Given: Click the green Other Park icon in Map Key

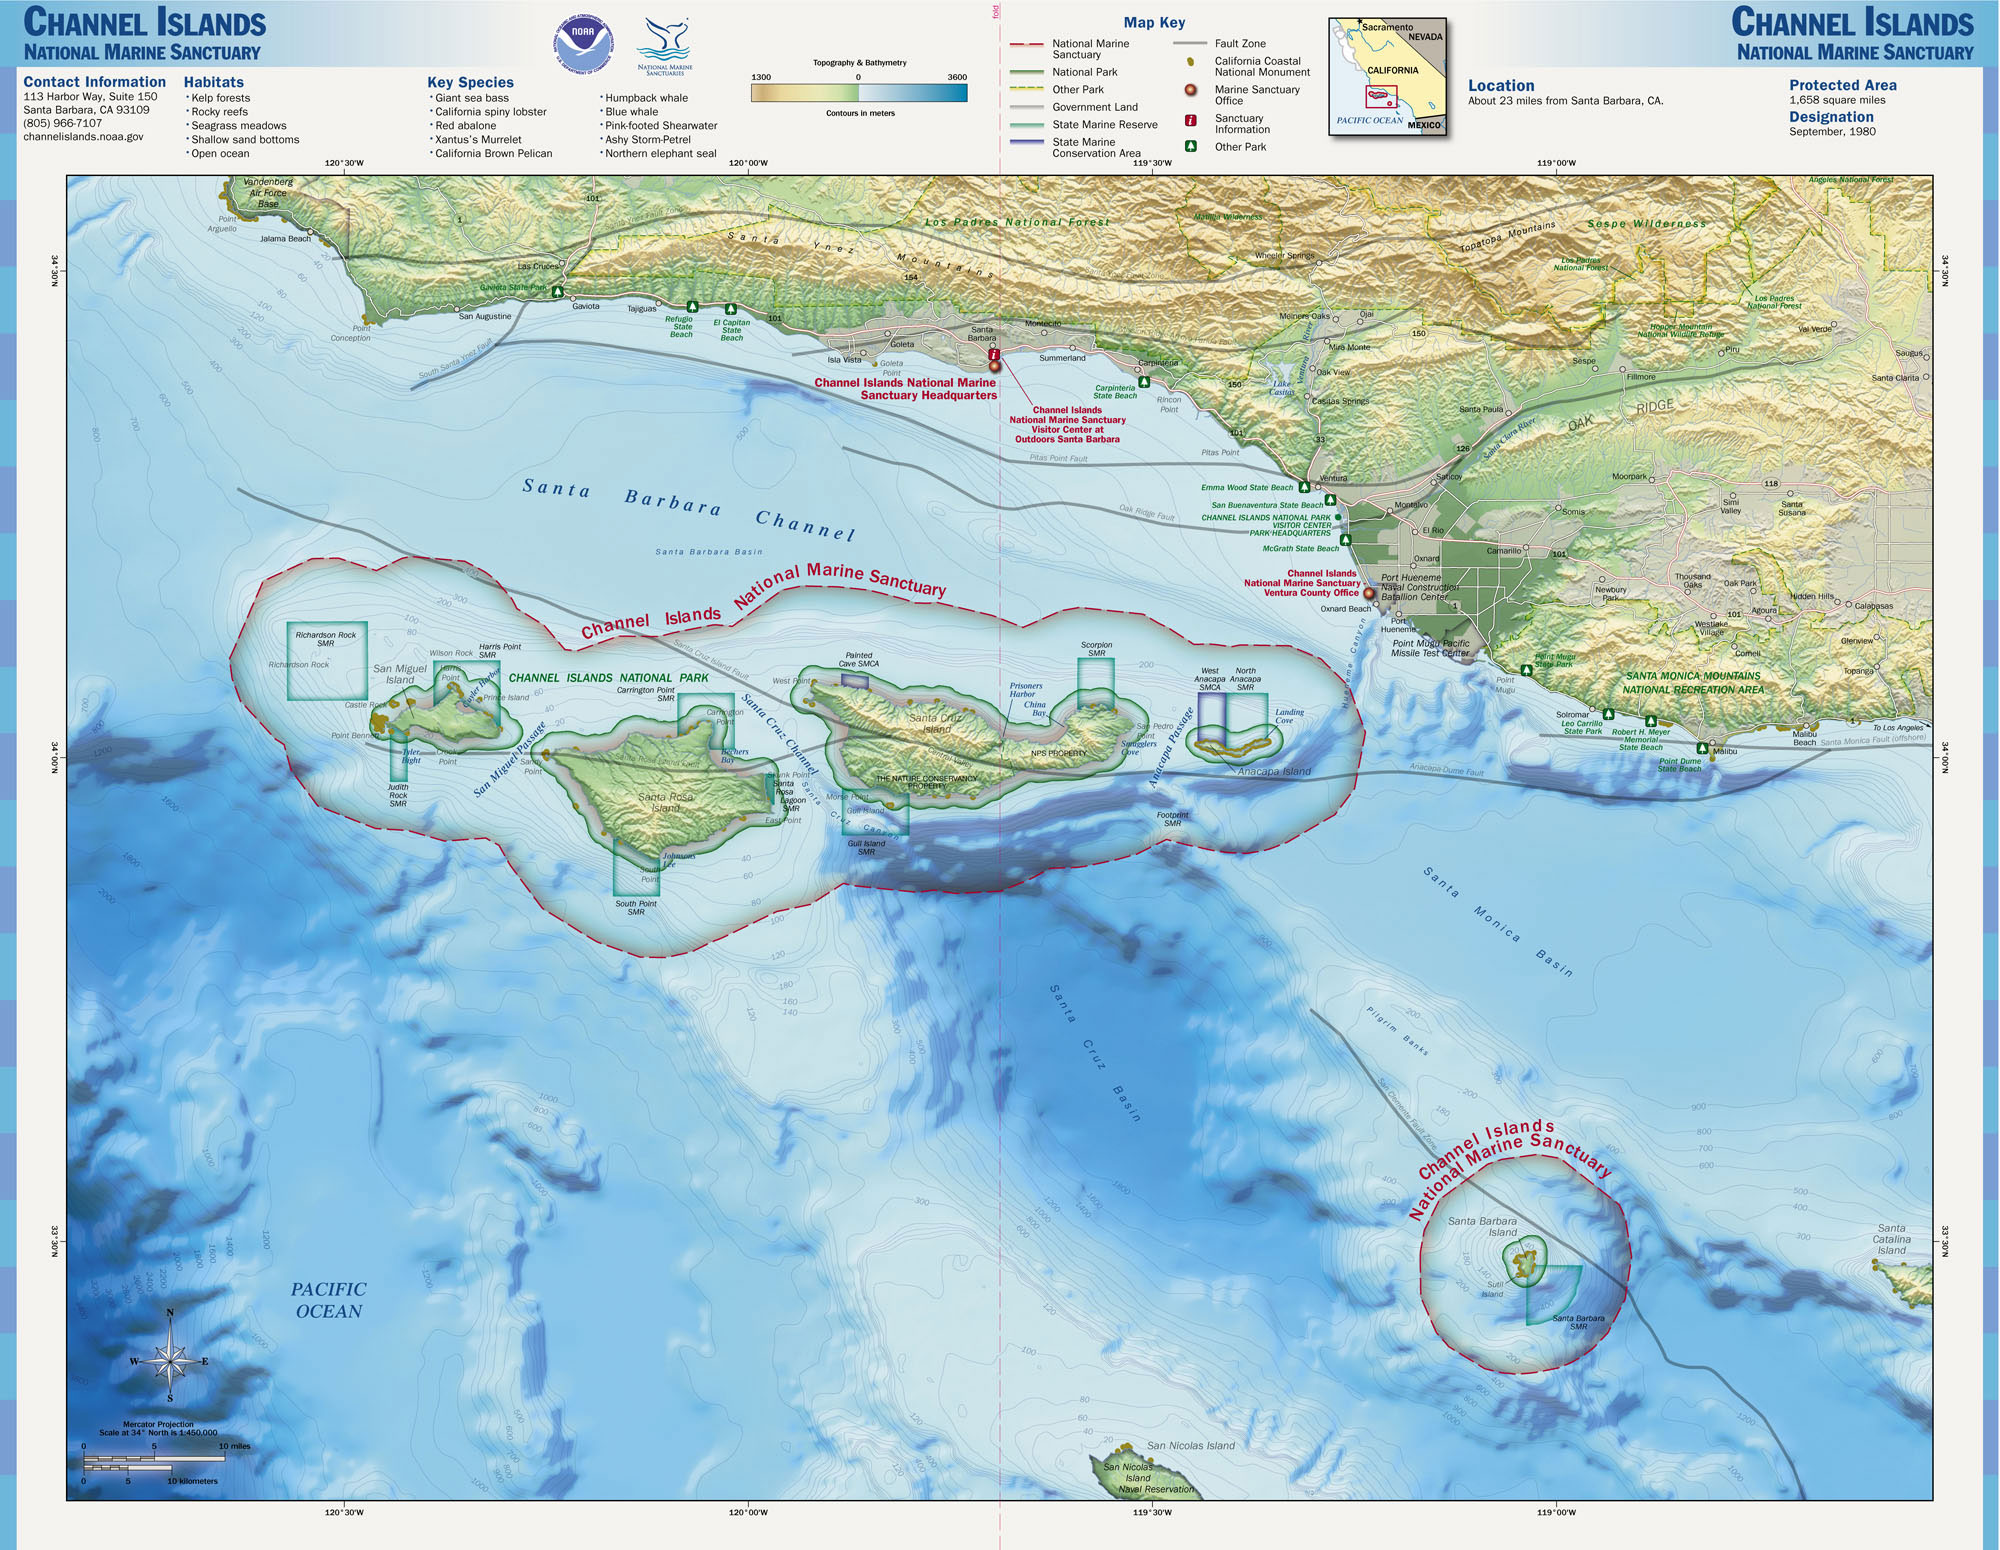Looking at the screenshot, I should (1191, 146).
